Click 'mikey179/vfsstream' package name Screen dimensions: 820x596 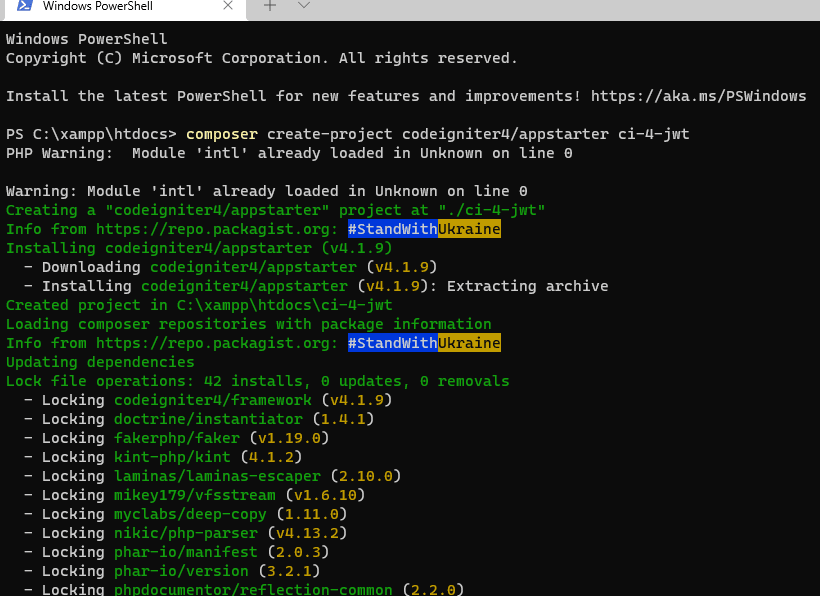pos(195,495)
